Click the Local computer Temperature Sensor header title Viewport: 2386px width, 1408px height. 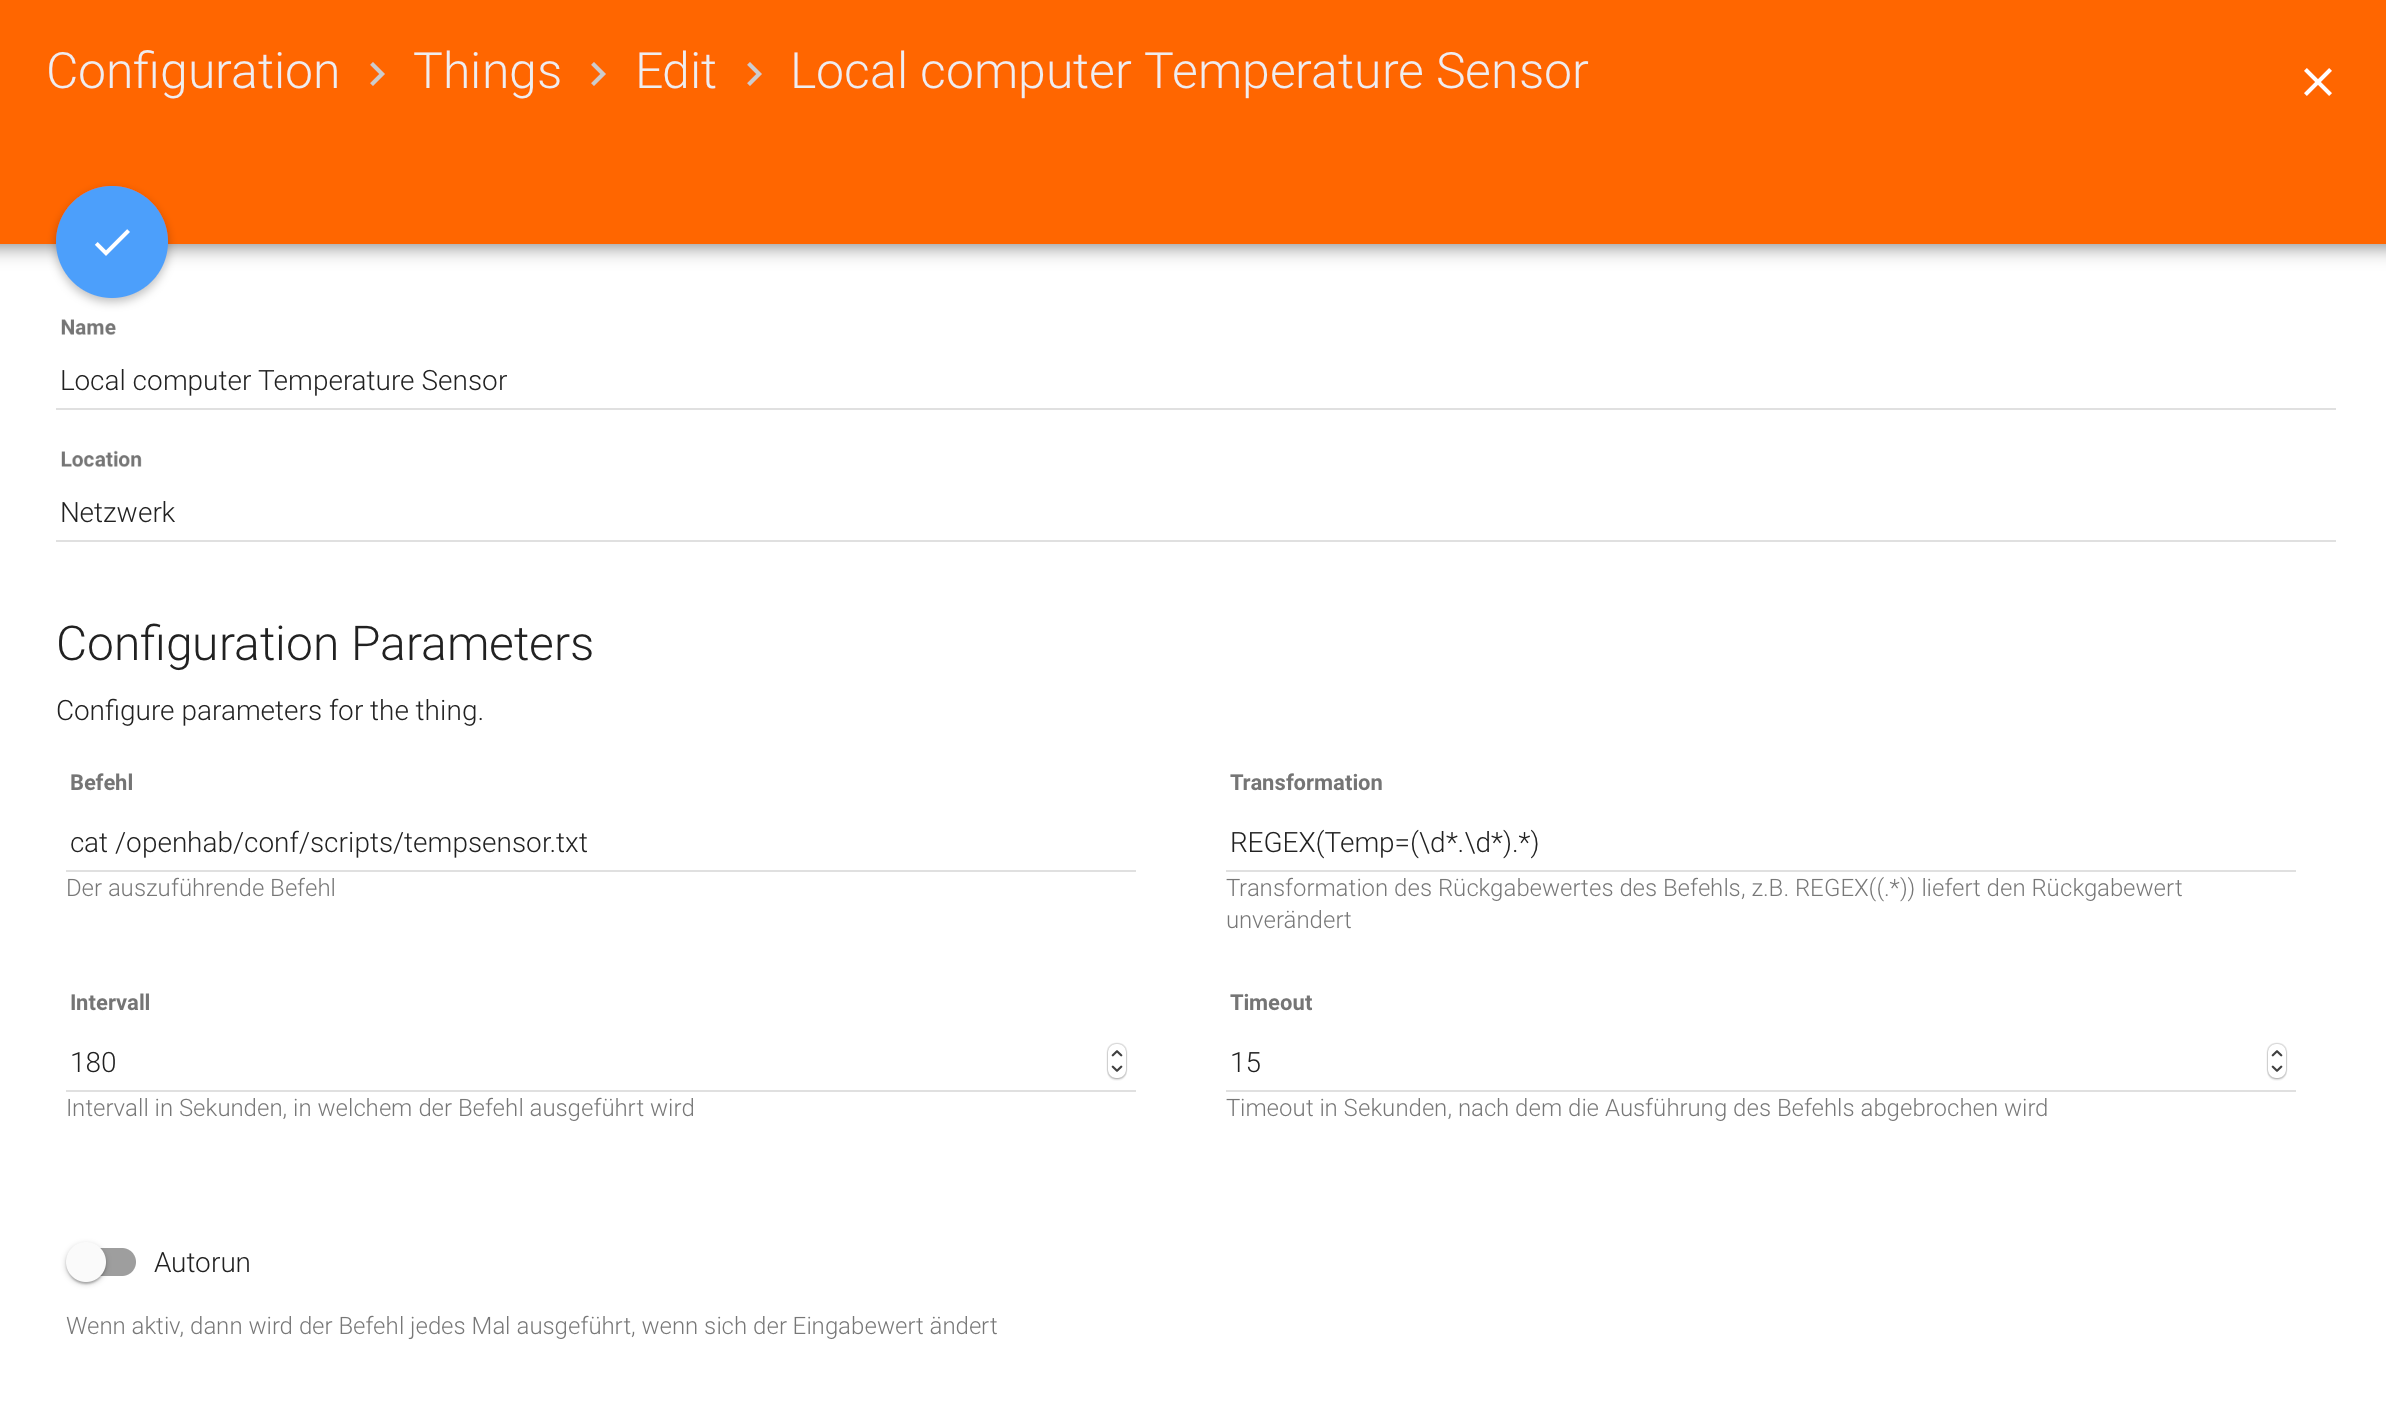coord(1189,72)
